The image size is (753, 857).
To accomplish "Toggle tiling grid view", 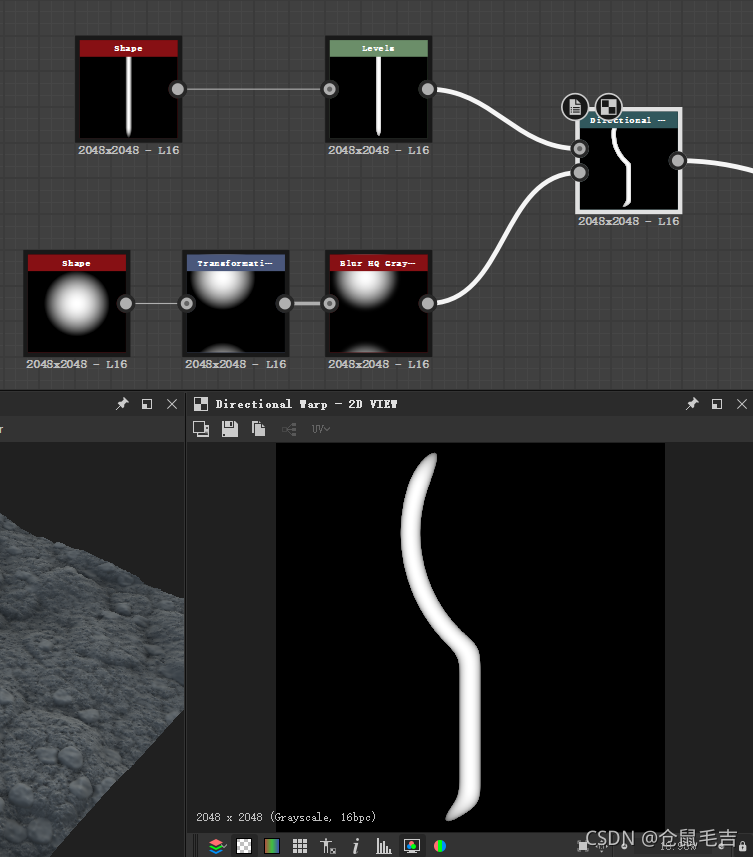I will click(x=299, y=846).
